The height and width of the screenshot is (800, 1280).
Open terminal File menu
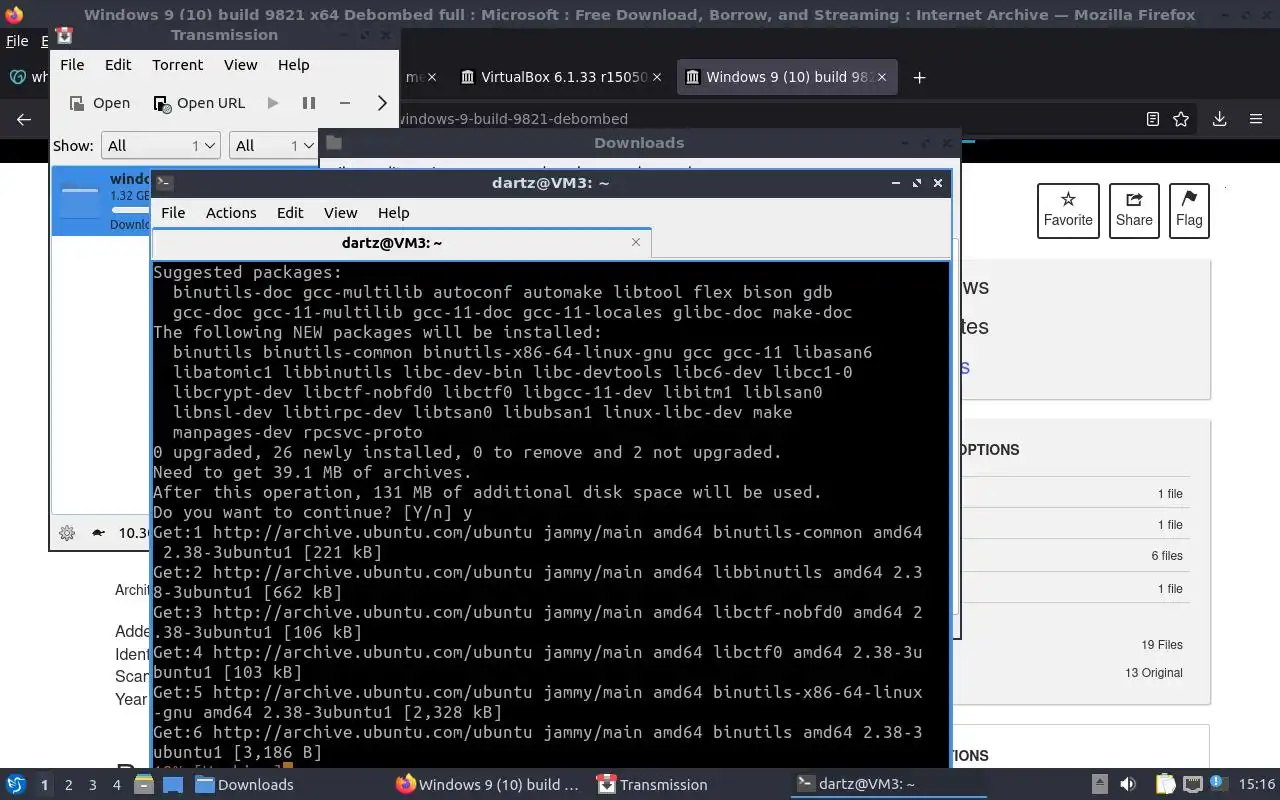(x=173, y=213)
